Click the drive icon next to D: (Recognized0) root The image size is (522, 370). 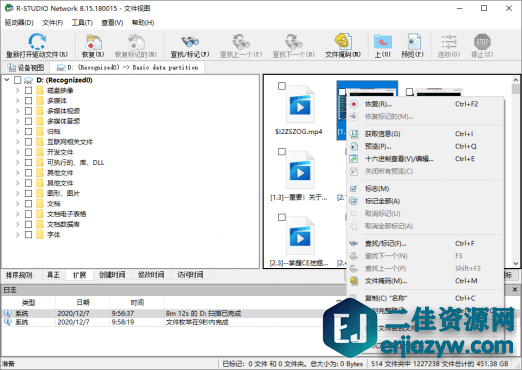pos(29,80)
